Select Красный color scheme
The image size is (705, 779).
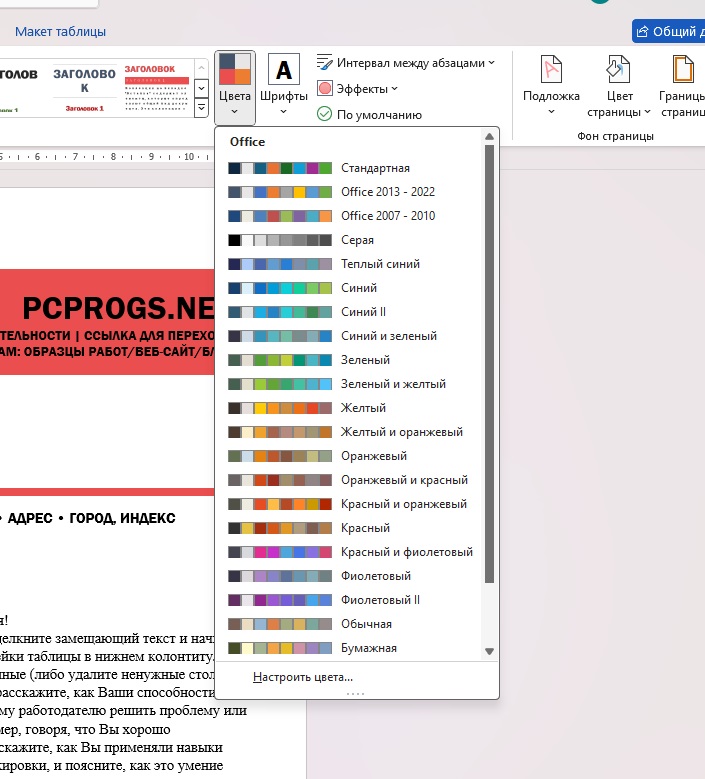pos(348,528)
